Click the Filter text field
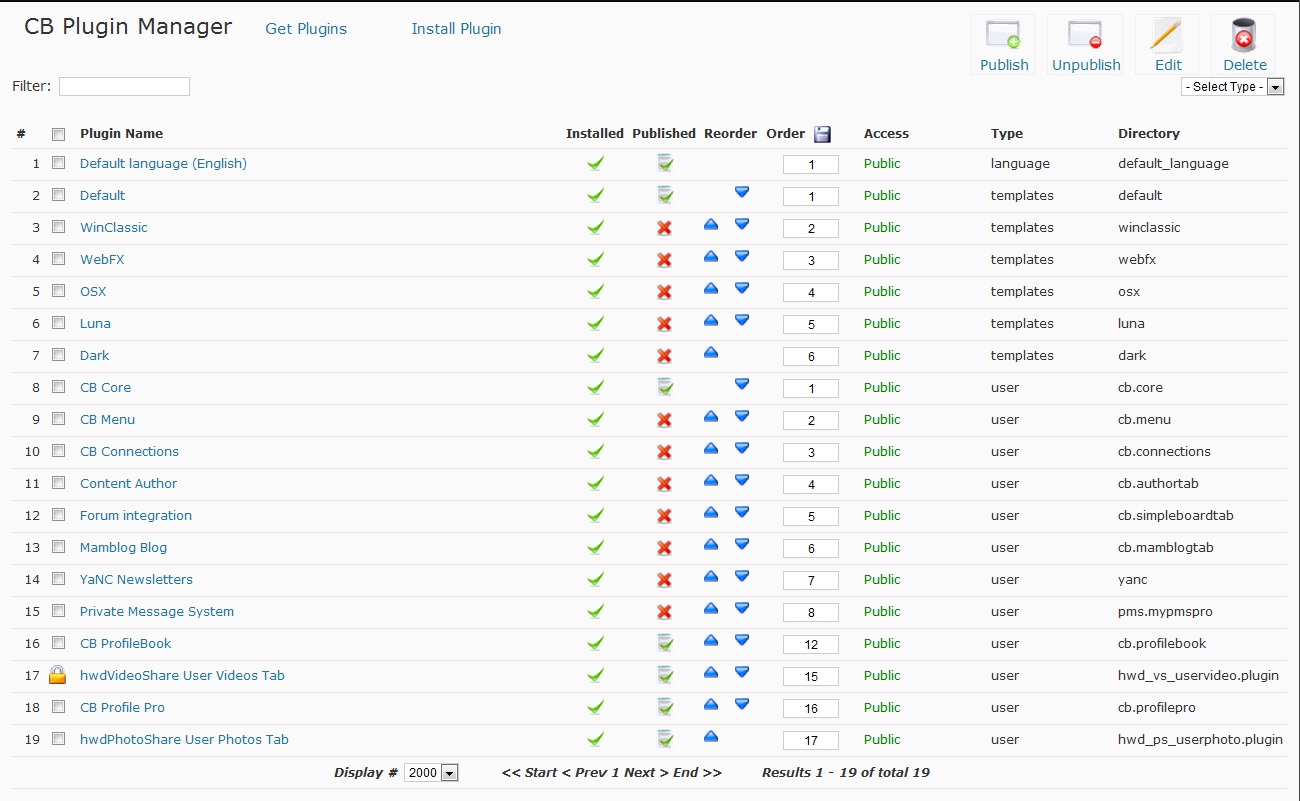 point(124,87)
